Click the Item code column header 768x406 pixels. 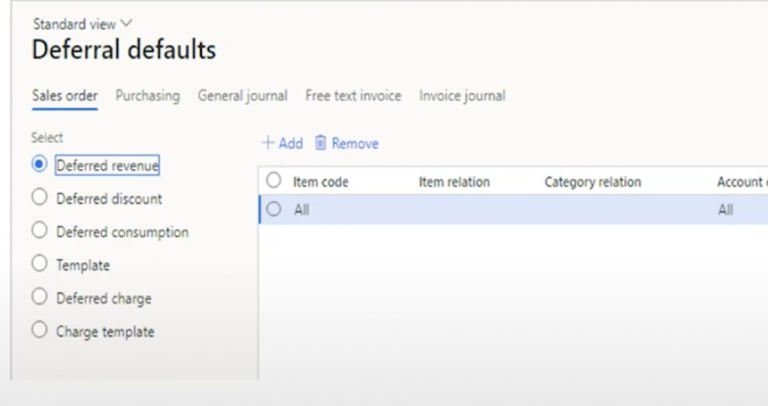pos(320,182)
